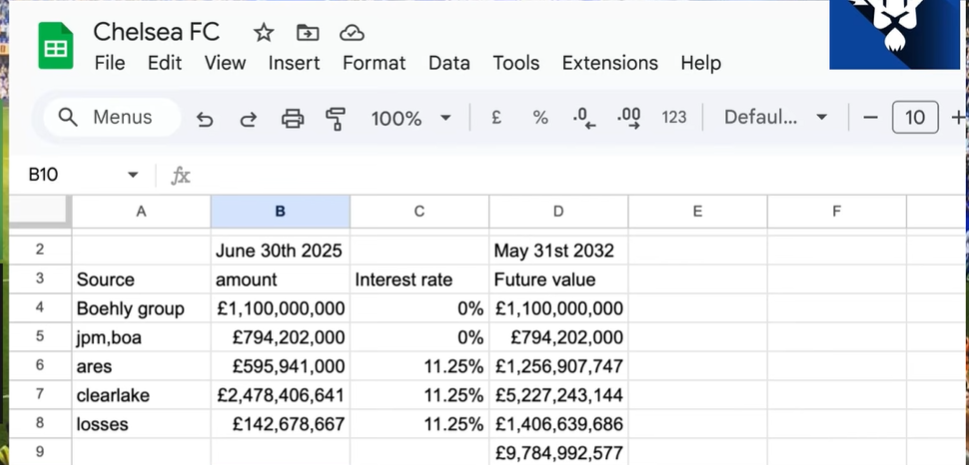Click the undo arrow
Screen dimensions: 969x465
pyautogui.click(x=205, y=118)
